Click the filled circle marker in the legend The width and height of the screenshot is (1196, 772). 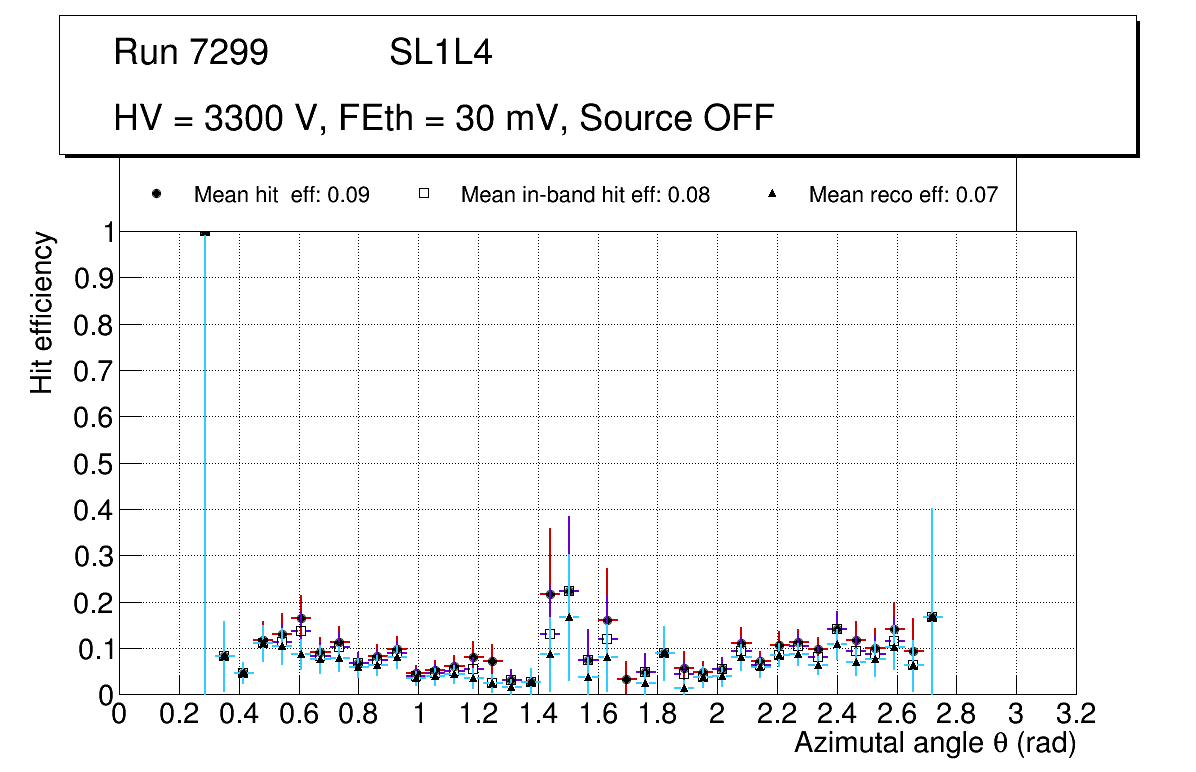coord(156,194)
